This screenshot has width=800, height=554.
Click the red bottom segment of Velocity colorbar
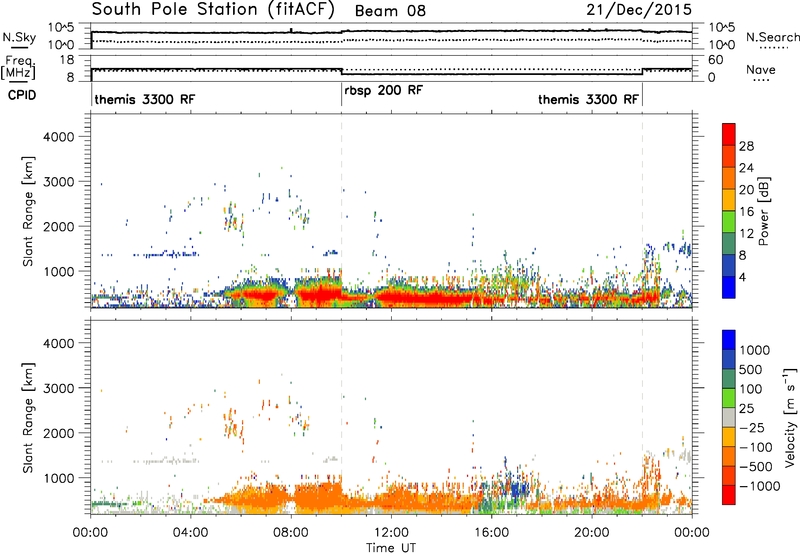(x=729, y=495)
